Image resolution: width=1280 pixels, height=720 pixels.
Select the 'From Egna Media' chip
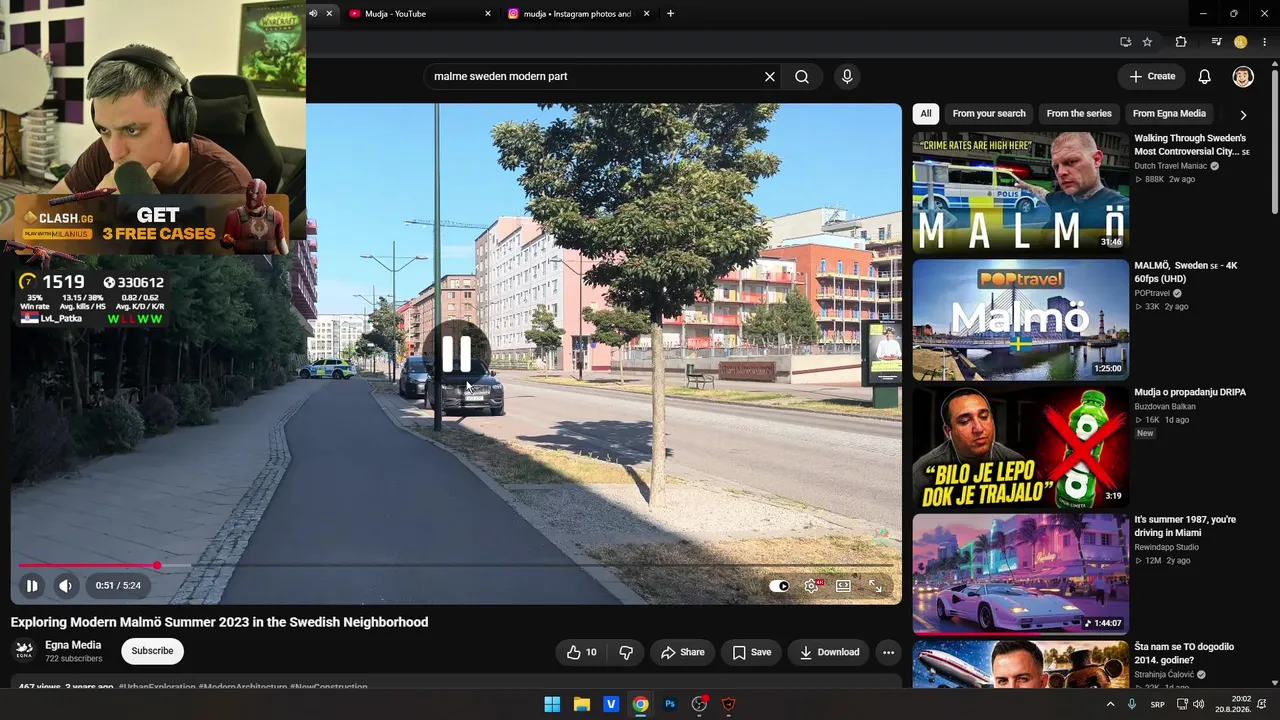pos(1169,114)
